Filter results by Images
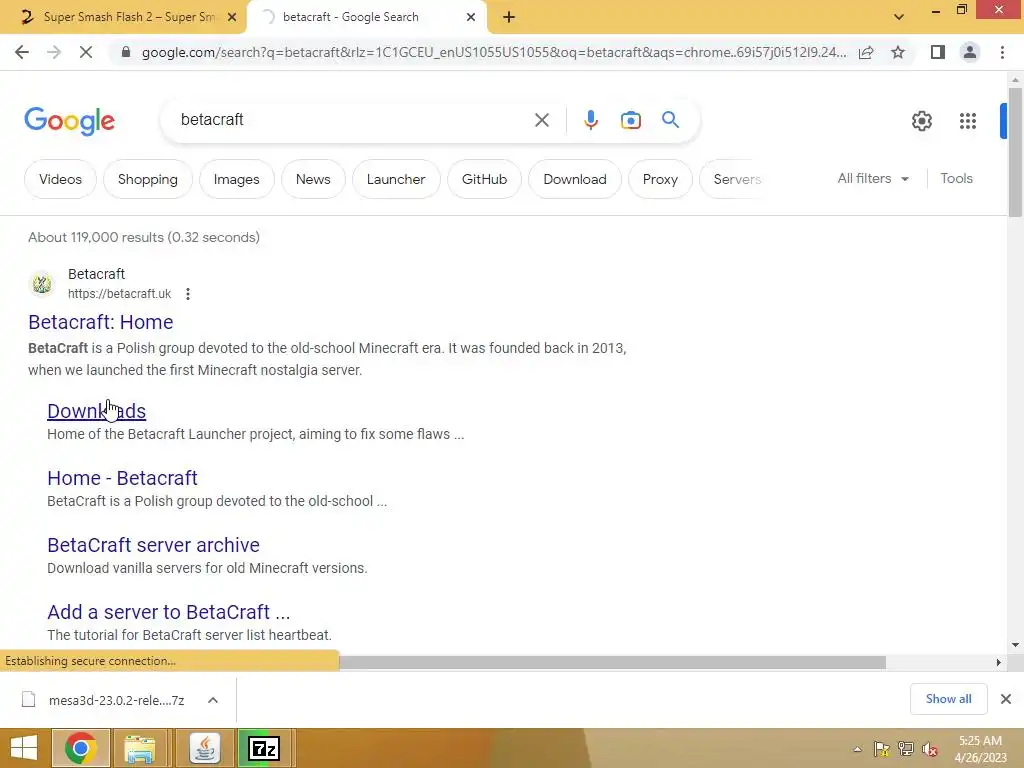This screenshot has width=1024, height=768. point(236,179)
